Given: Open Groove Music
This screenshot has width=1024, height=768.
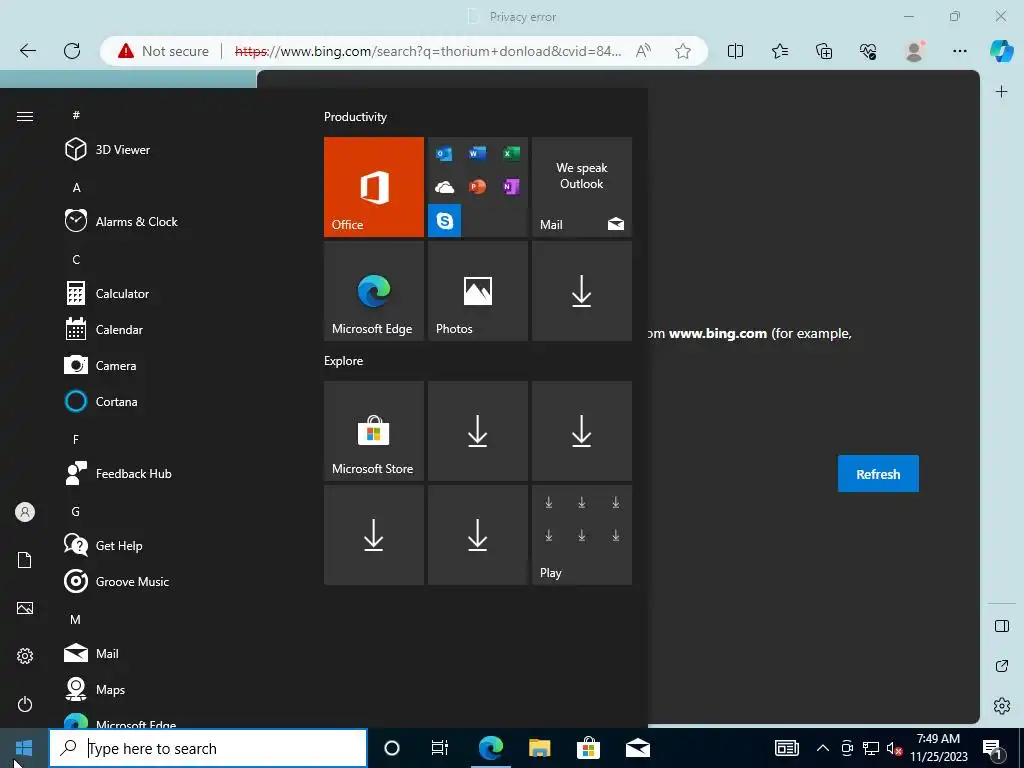Looking at the screenshot, I should (x=117, y=581).
